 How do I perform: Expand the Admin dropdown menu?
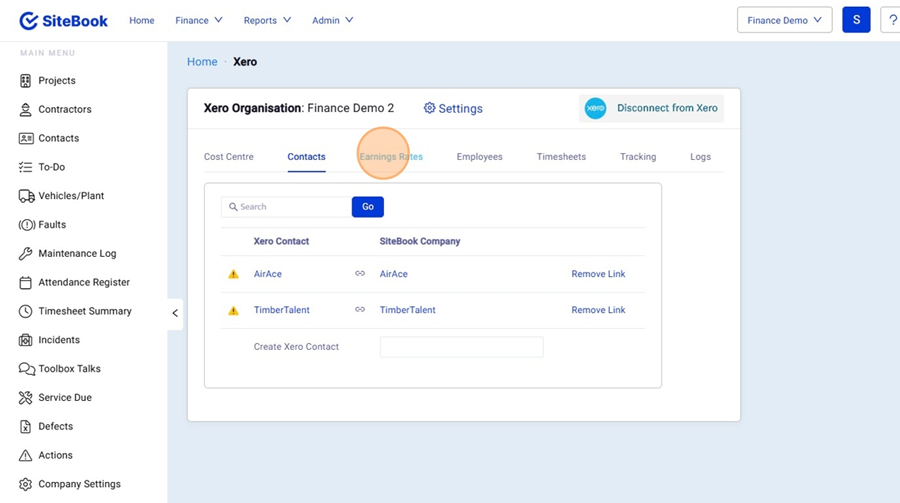coord(332,20)
